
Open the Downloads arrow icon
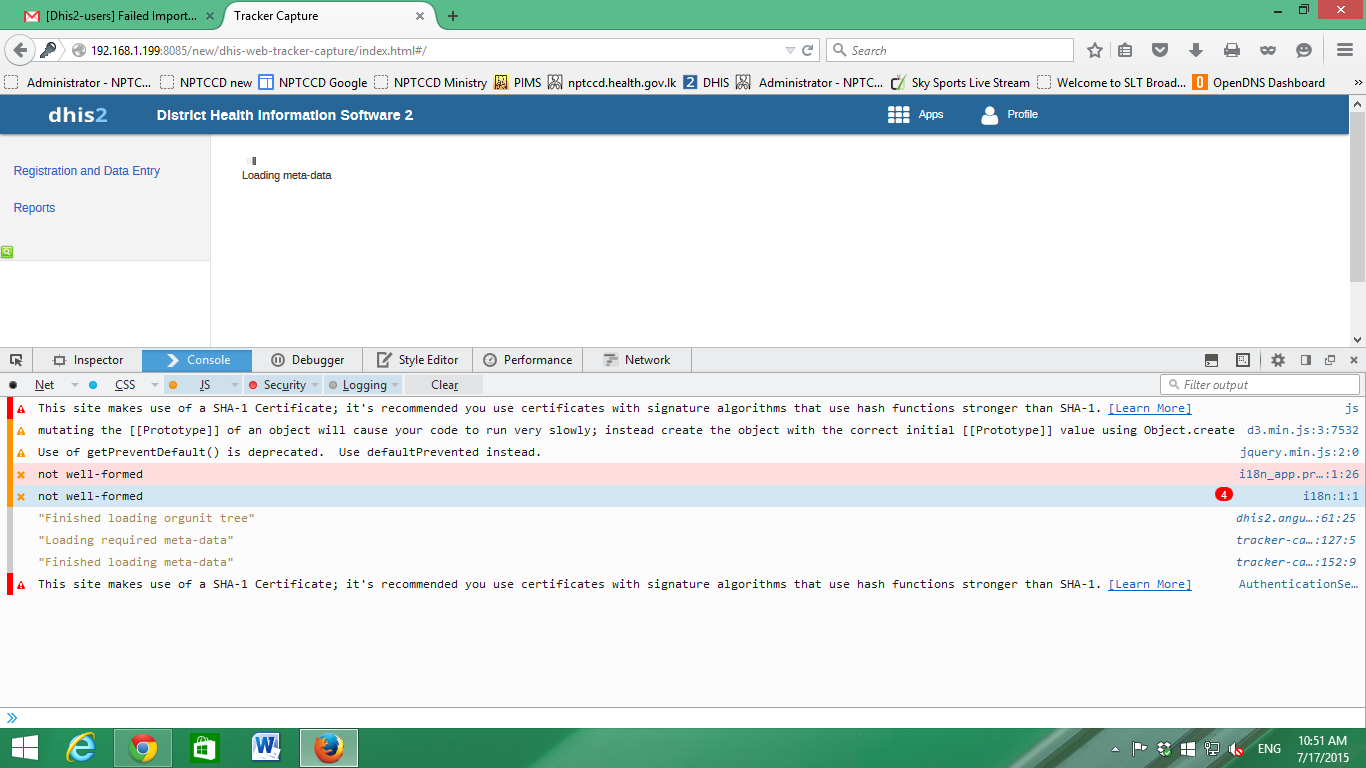pos(1196,50)
